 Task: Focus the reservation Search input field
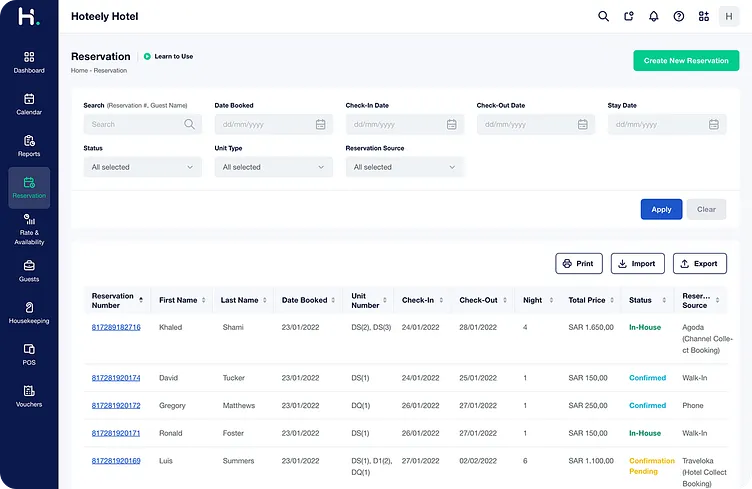pyautogui.click(x=142, y=124)
